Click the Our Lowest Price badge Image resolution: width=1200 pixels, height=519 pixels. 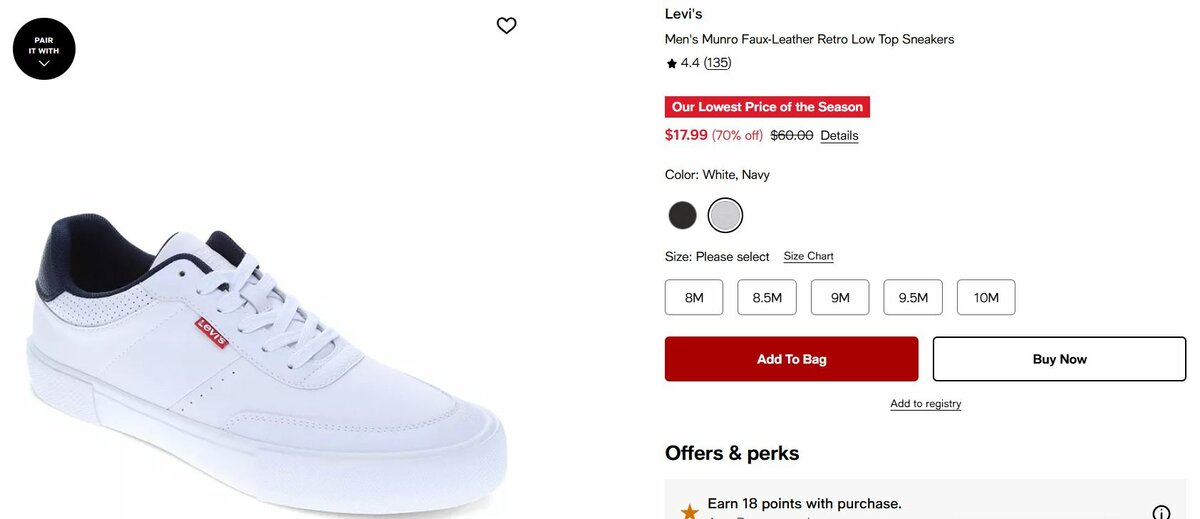[x=767, y=107]
